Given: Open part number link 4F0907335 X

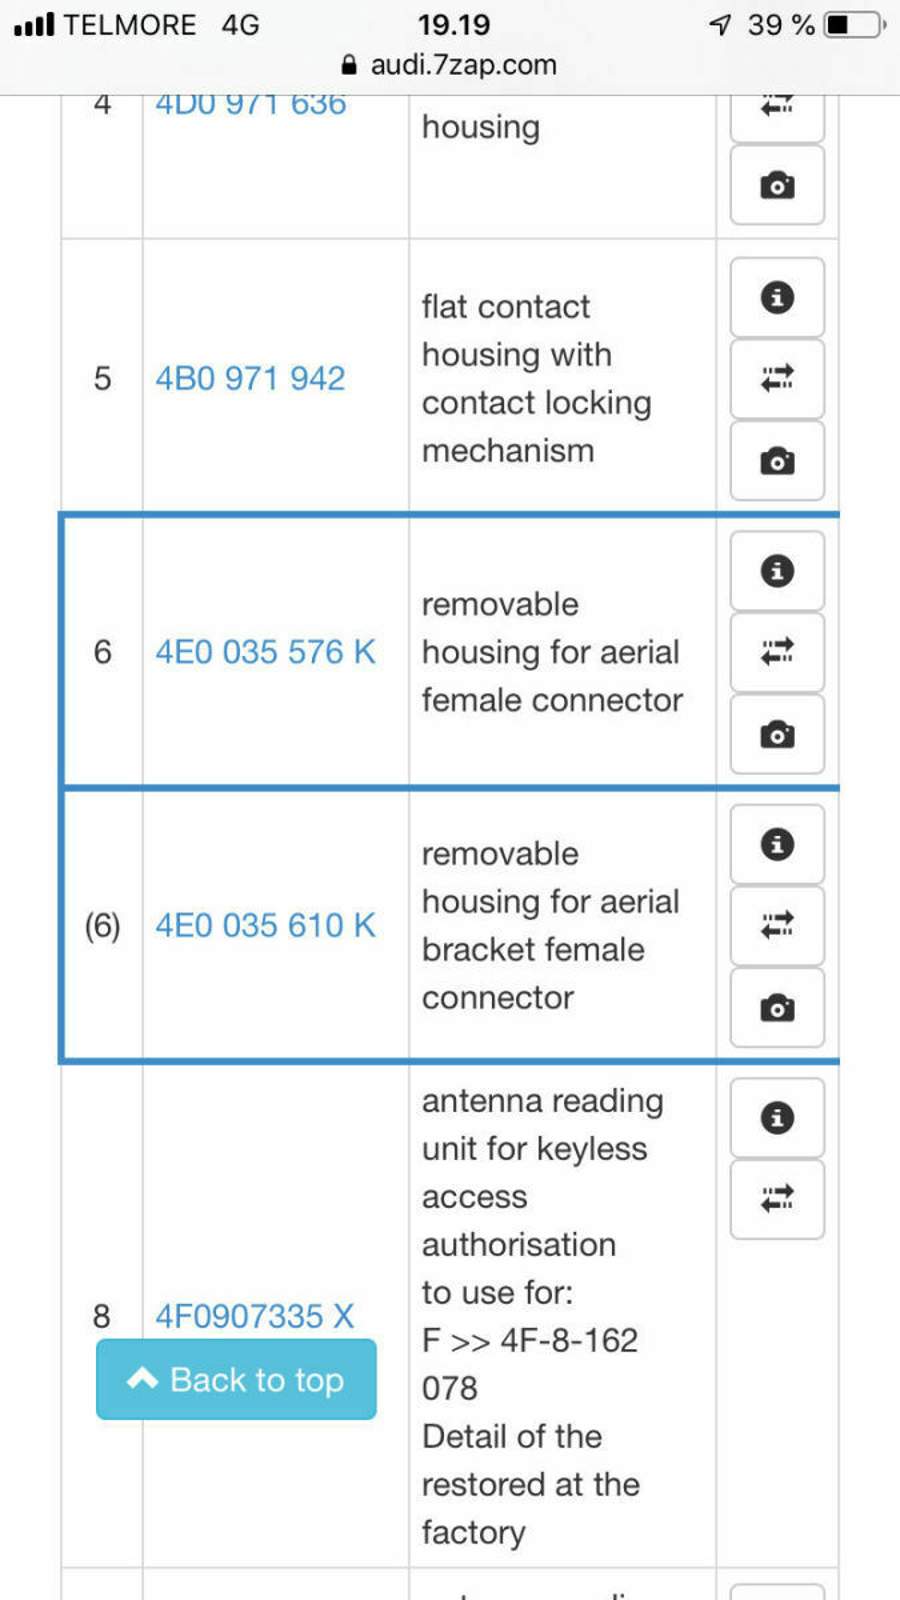Looking at the screenshot, I should (254, 1315).
